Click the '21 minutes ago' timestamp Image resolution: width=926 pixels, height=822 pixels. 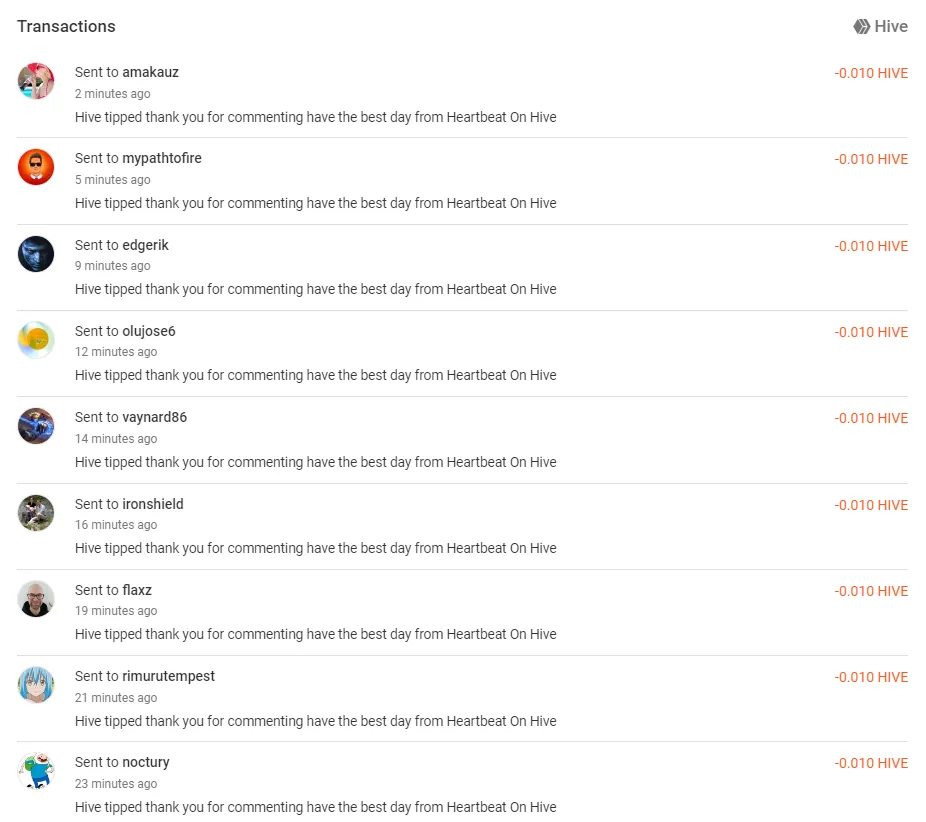pyautogui.click(x=116, y=698)
